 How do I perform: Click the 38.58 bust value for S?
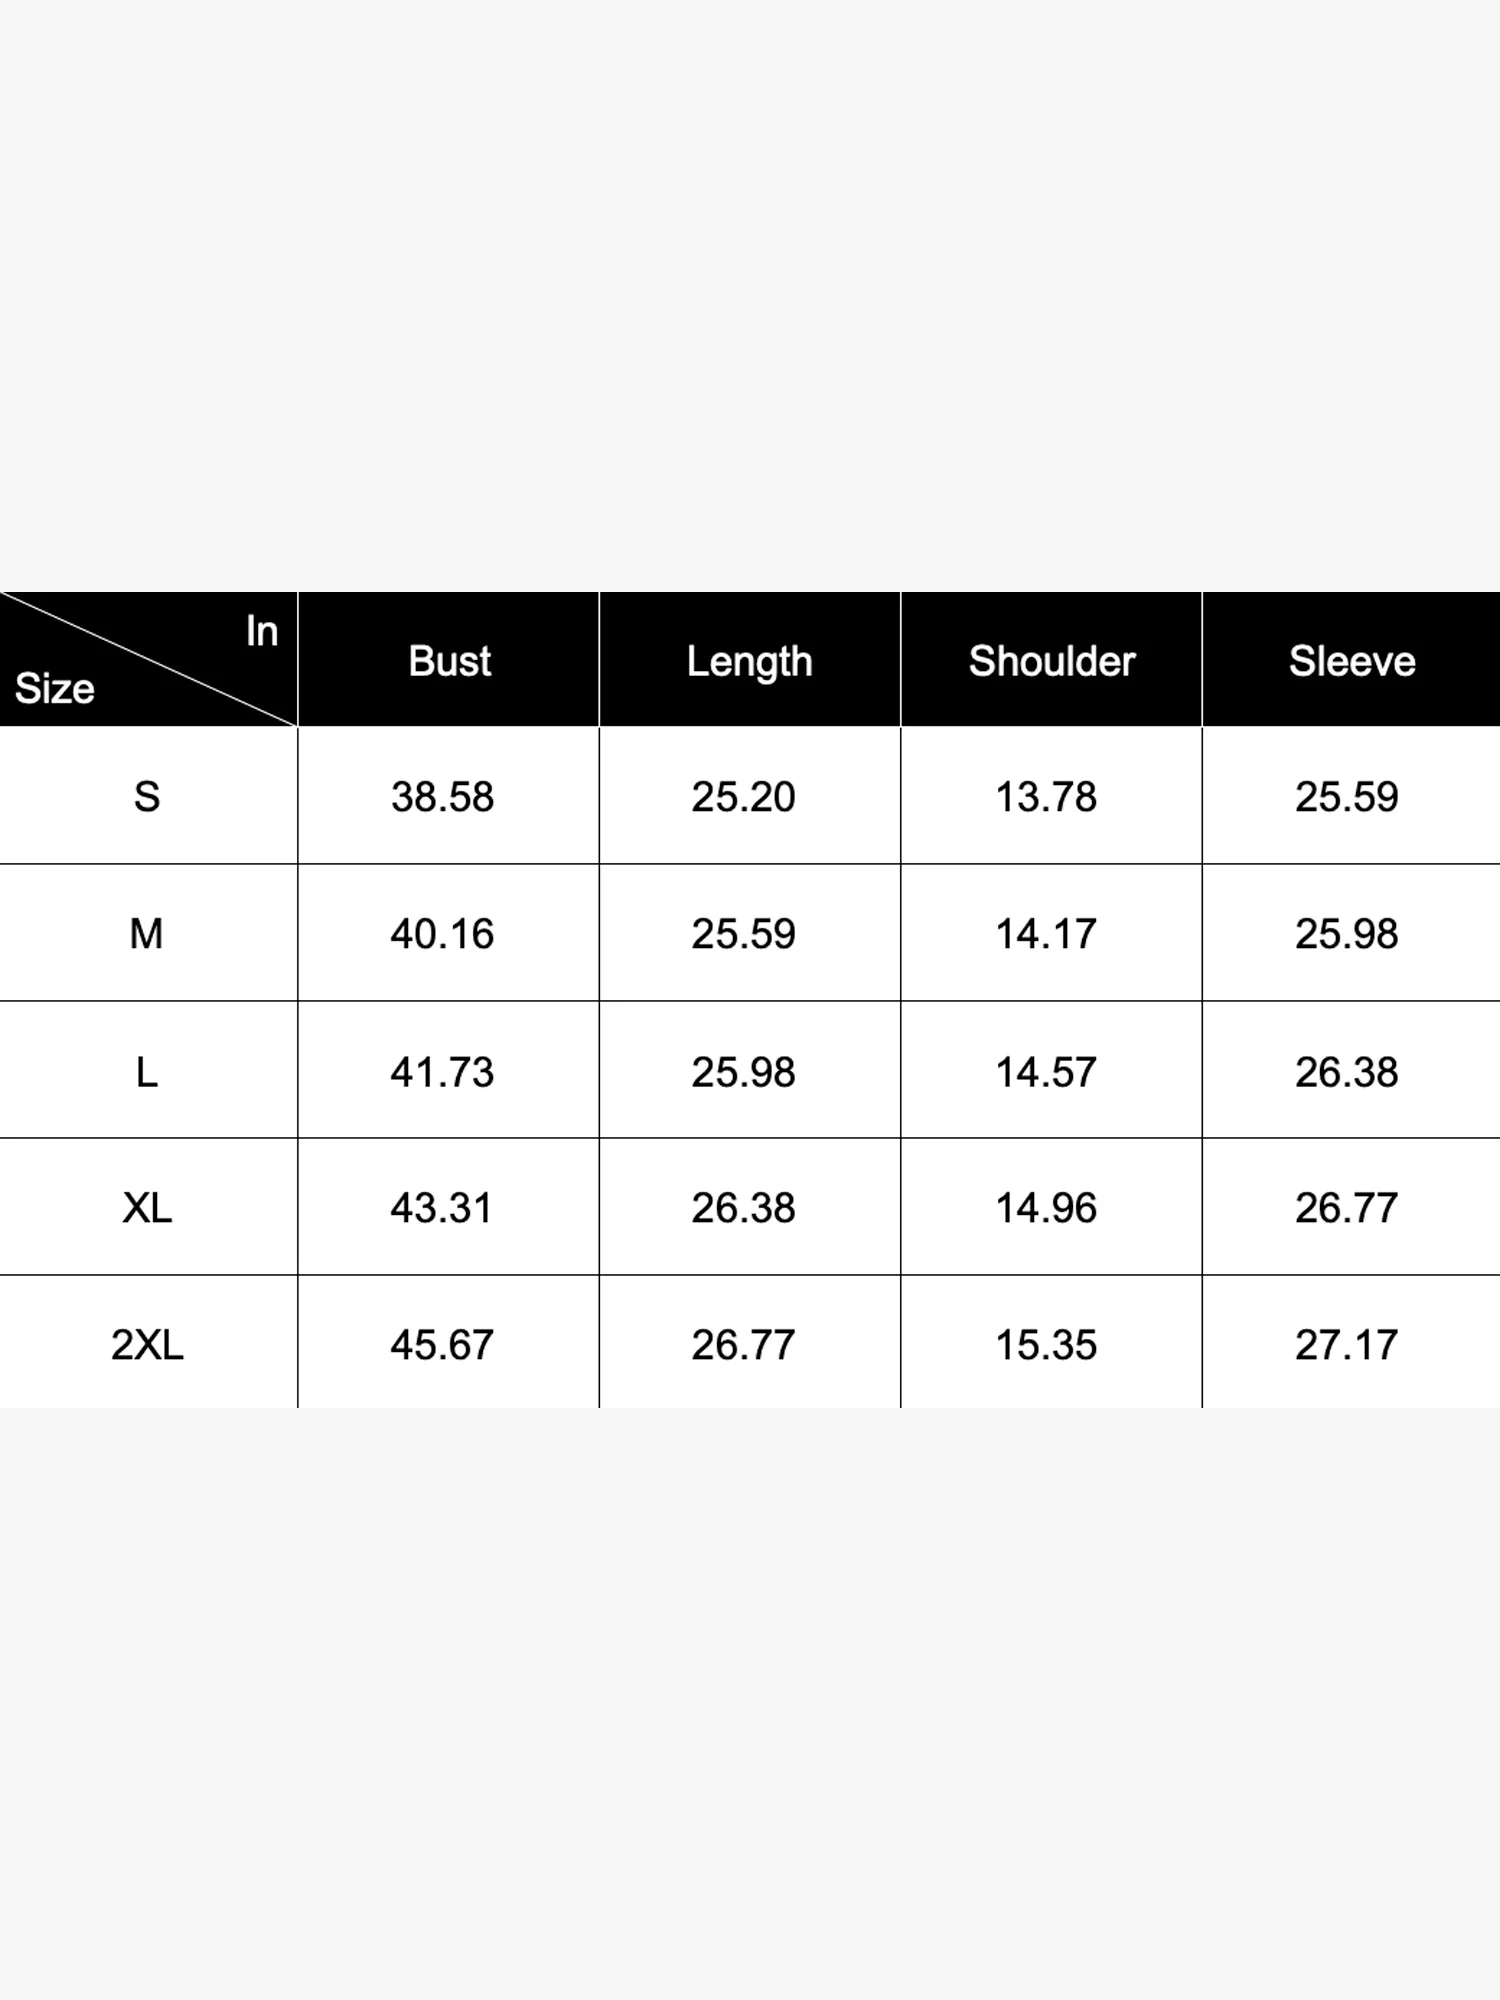click(x=442, y=797)
